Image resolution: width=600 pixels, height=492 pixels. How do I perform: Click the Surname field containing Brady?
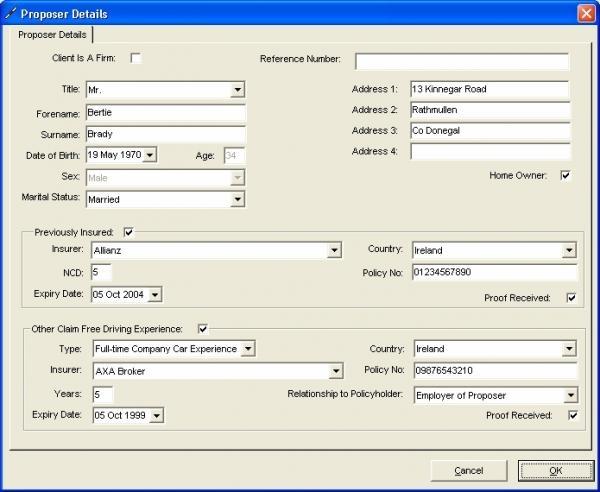[165, 134]
